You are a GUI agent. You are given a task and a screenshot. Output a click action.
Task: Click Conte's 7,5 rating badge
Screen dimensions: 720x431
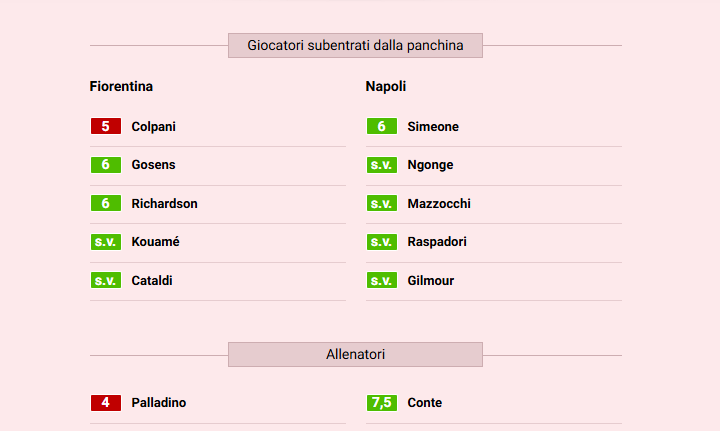[x=381, y=403]
